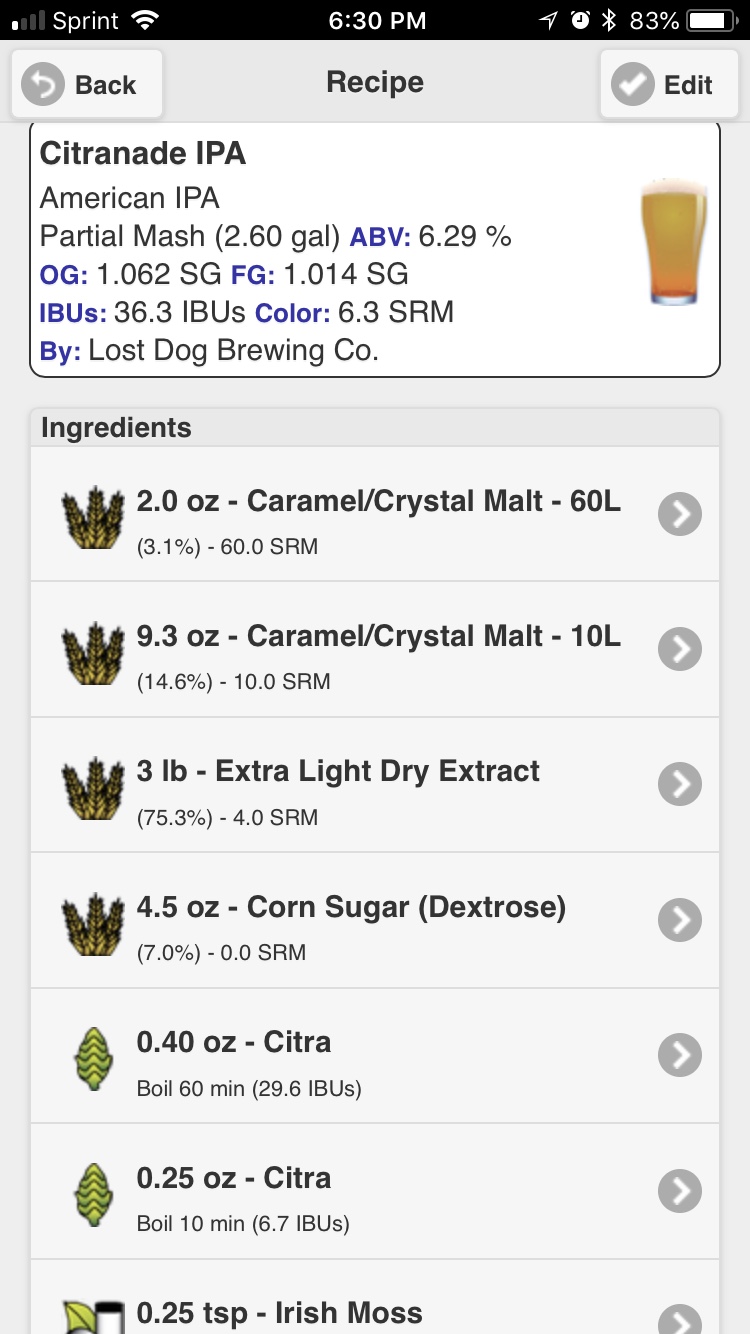Tap the beer glass color image
Screen dimensions: 750x1334
tap(673, 242)
